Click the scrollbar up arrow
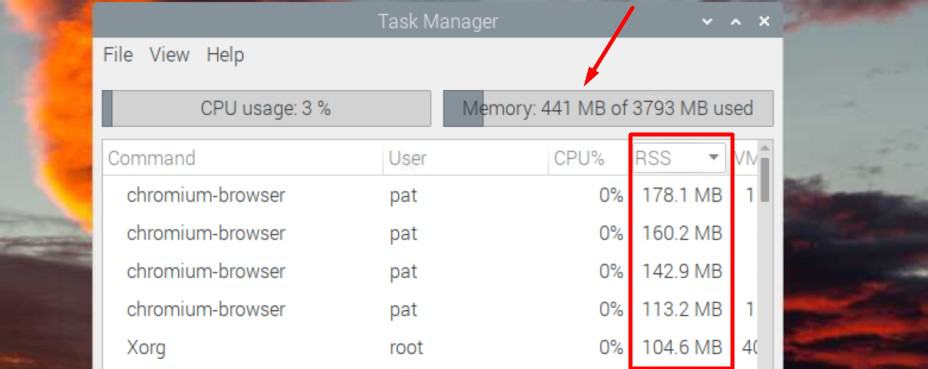This screenshot has height=369, width=928. [x=765, y=147]
